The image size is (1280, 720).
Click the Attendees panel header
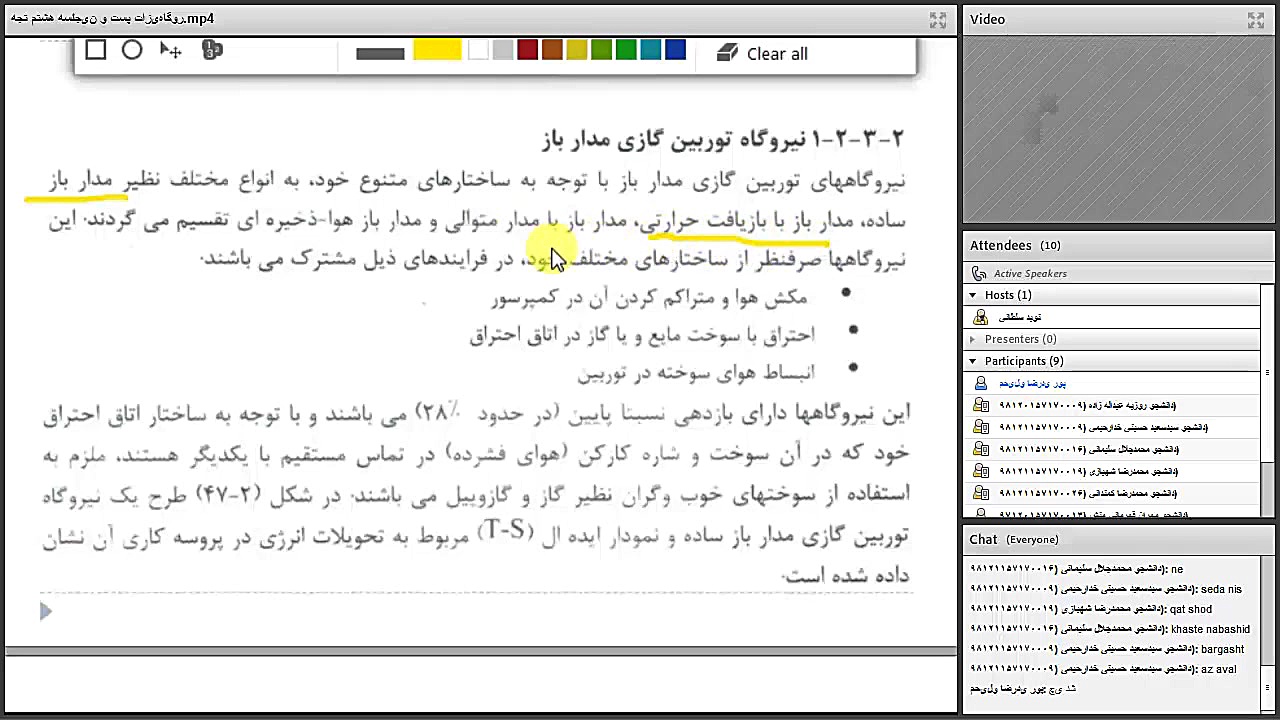[1001, 245]
